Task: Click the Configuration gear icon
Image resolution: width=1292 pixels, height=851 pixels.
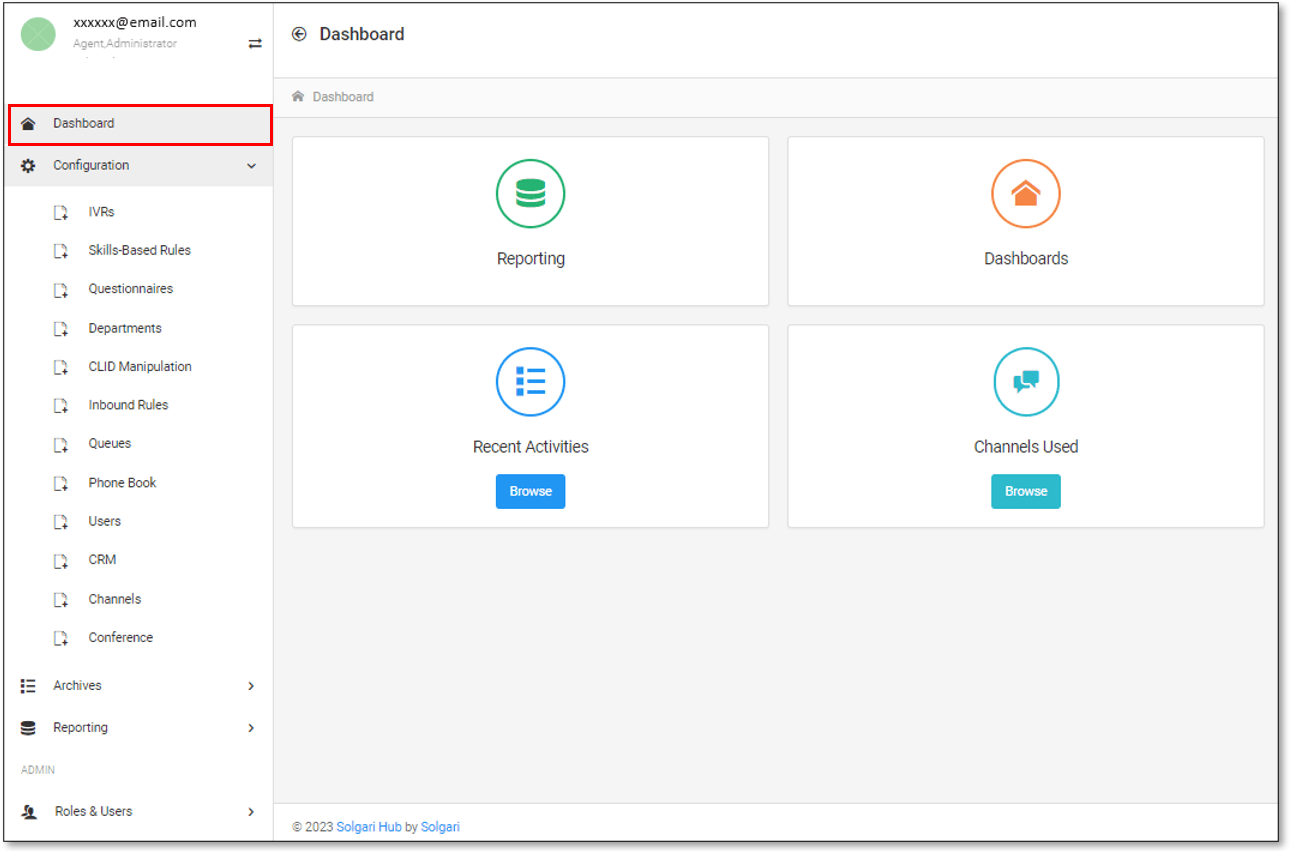Action: [27, 165]
